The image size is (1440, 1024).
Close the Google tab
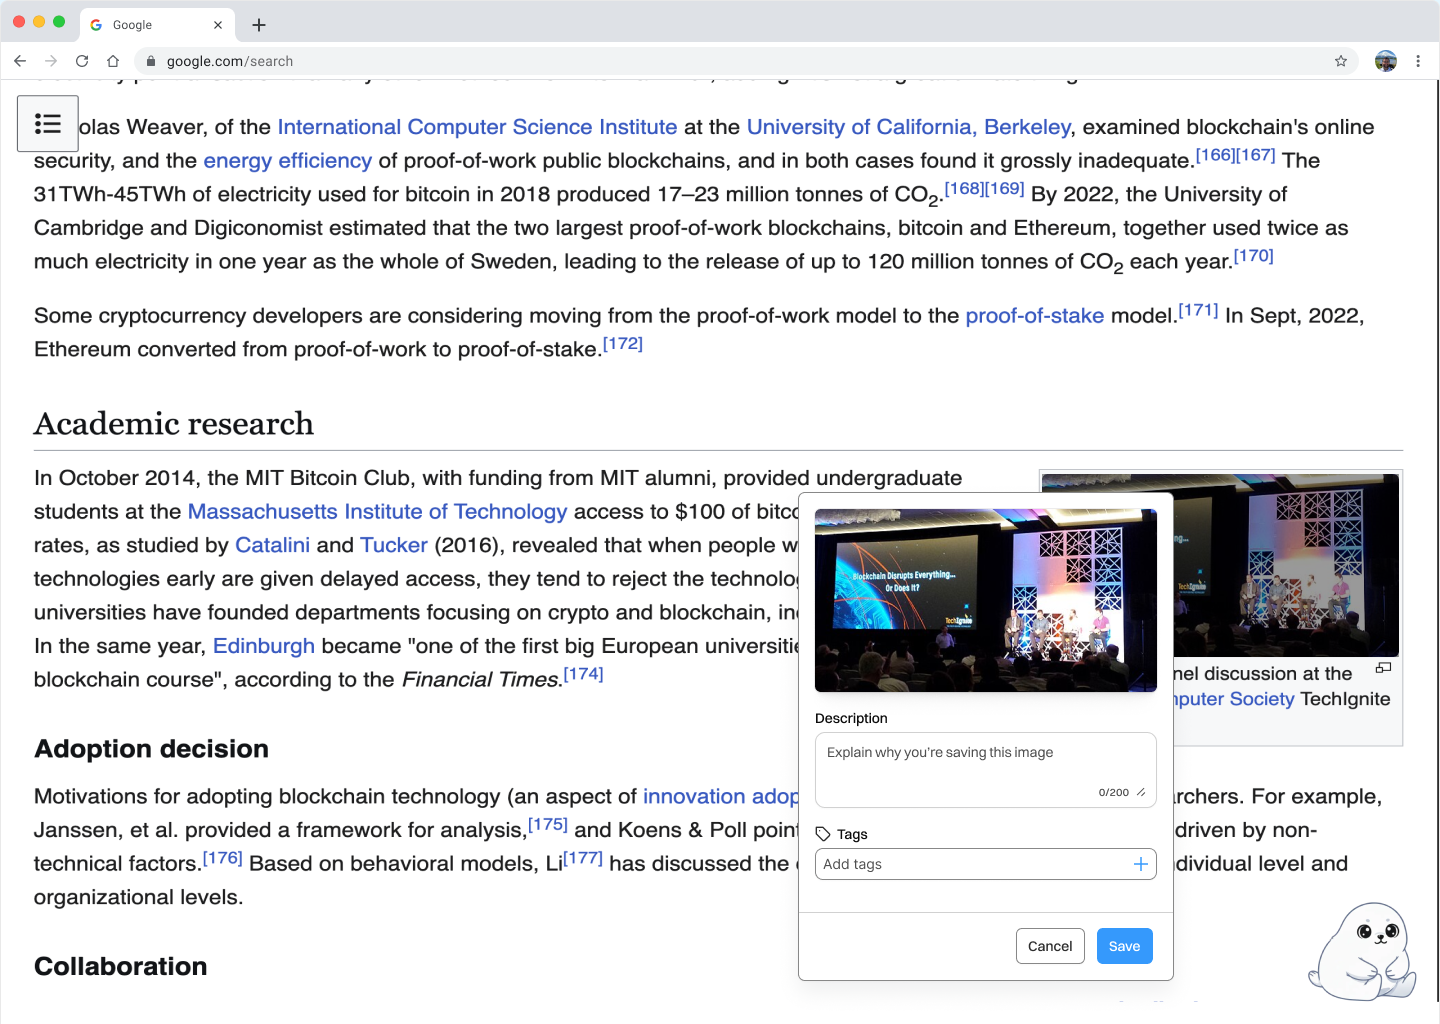(218, 25)
